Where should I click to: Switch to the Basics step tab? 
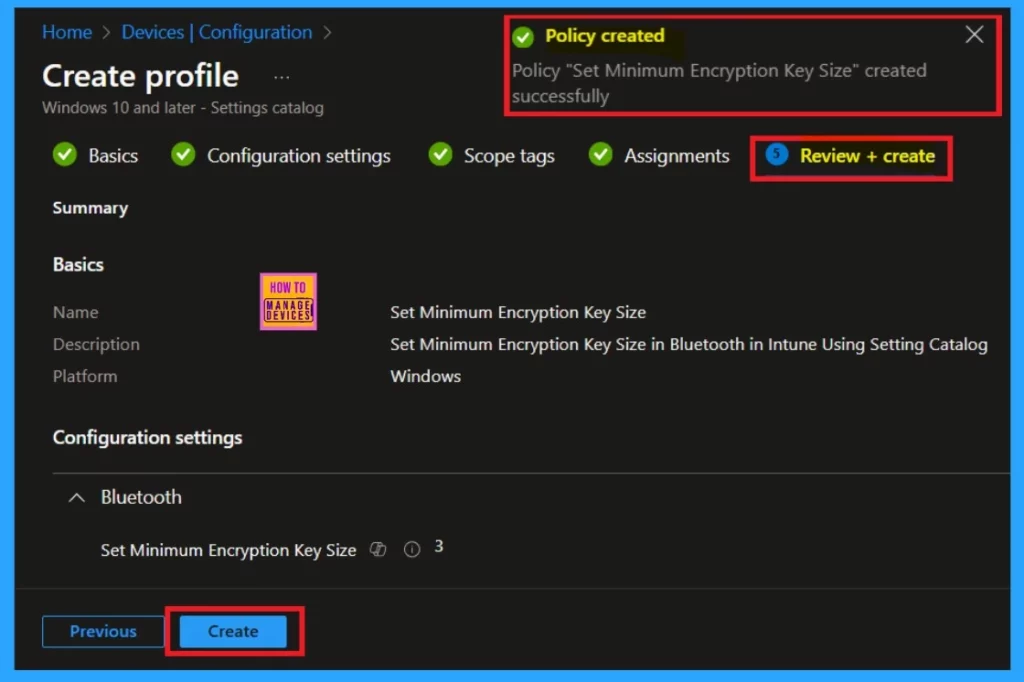pos(113,155)
